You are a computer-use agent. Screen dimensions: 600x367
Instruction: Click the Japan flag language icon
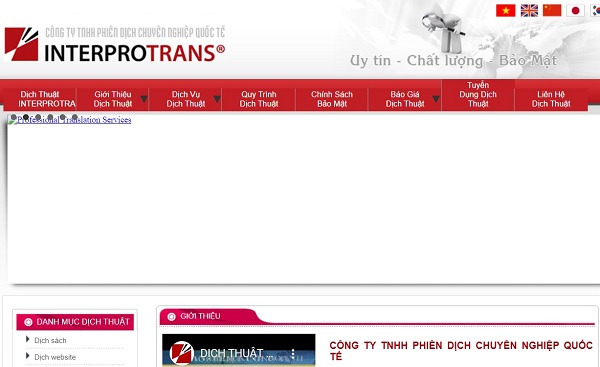[575, 10]
